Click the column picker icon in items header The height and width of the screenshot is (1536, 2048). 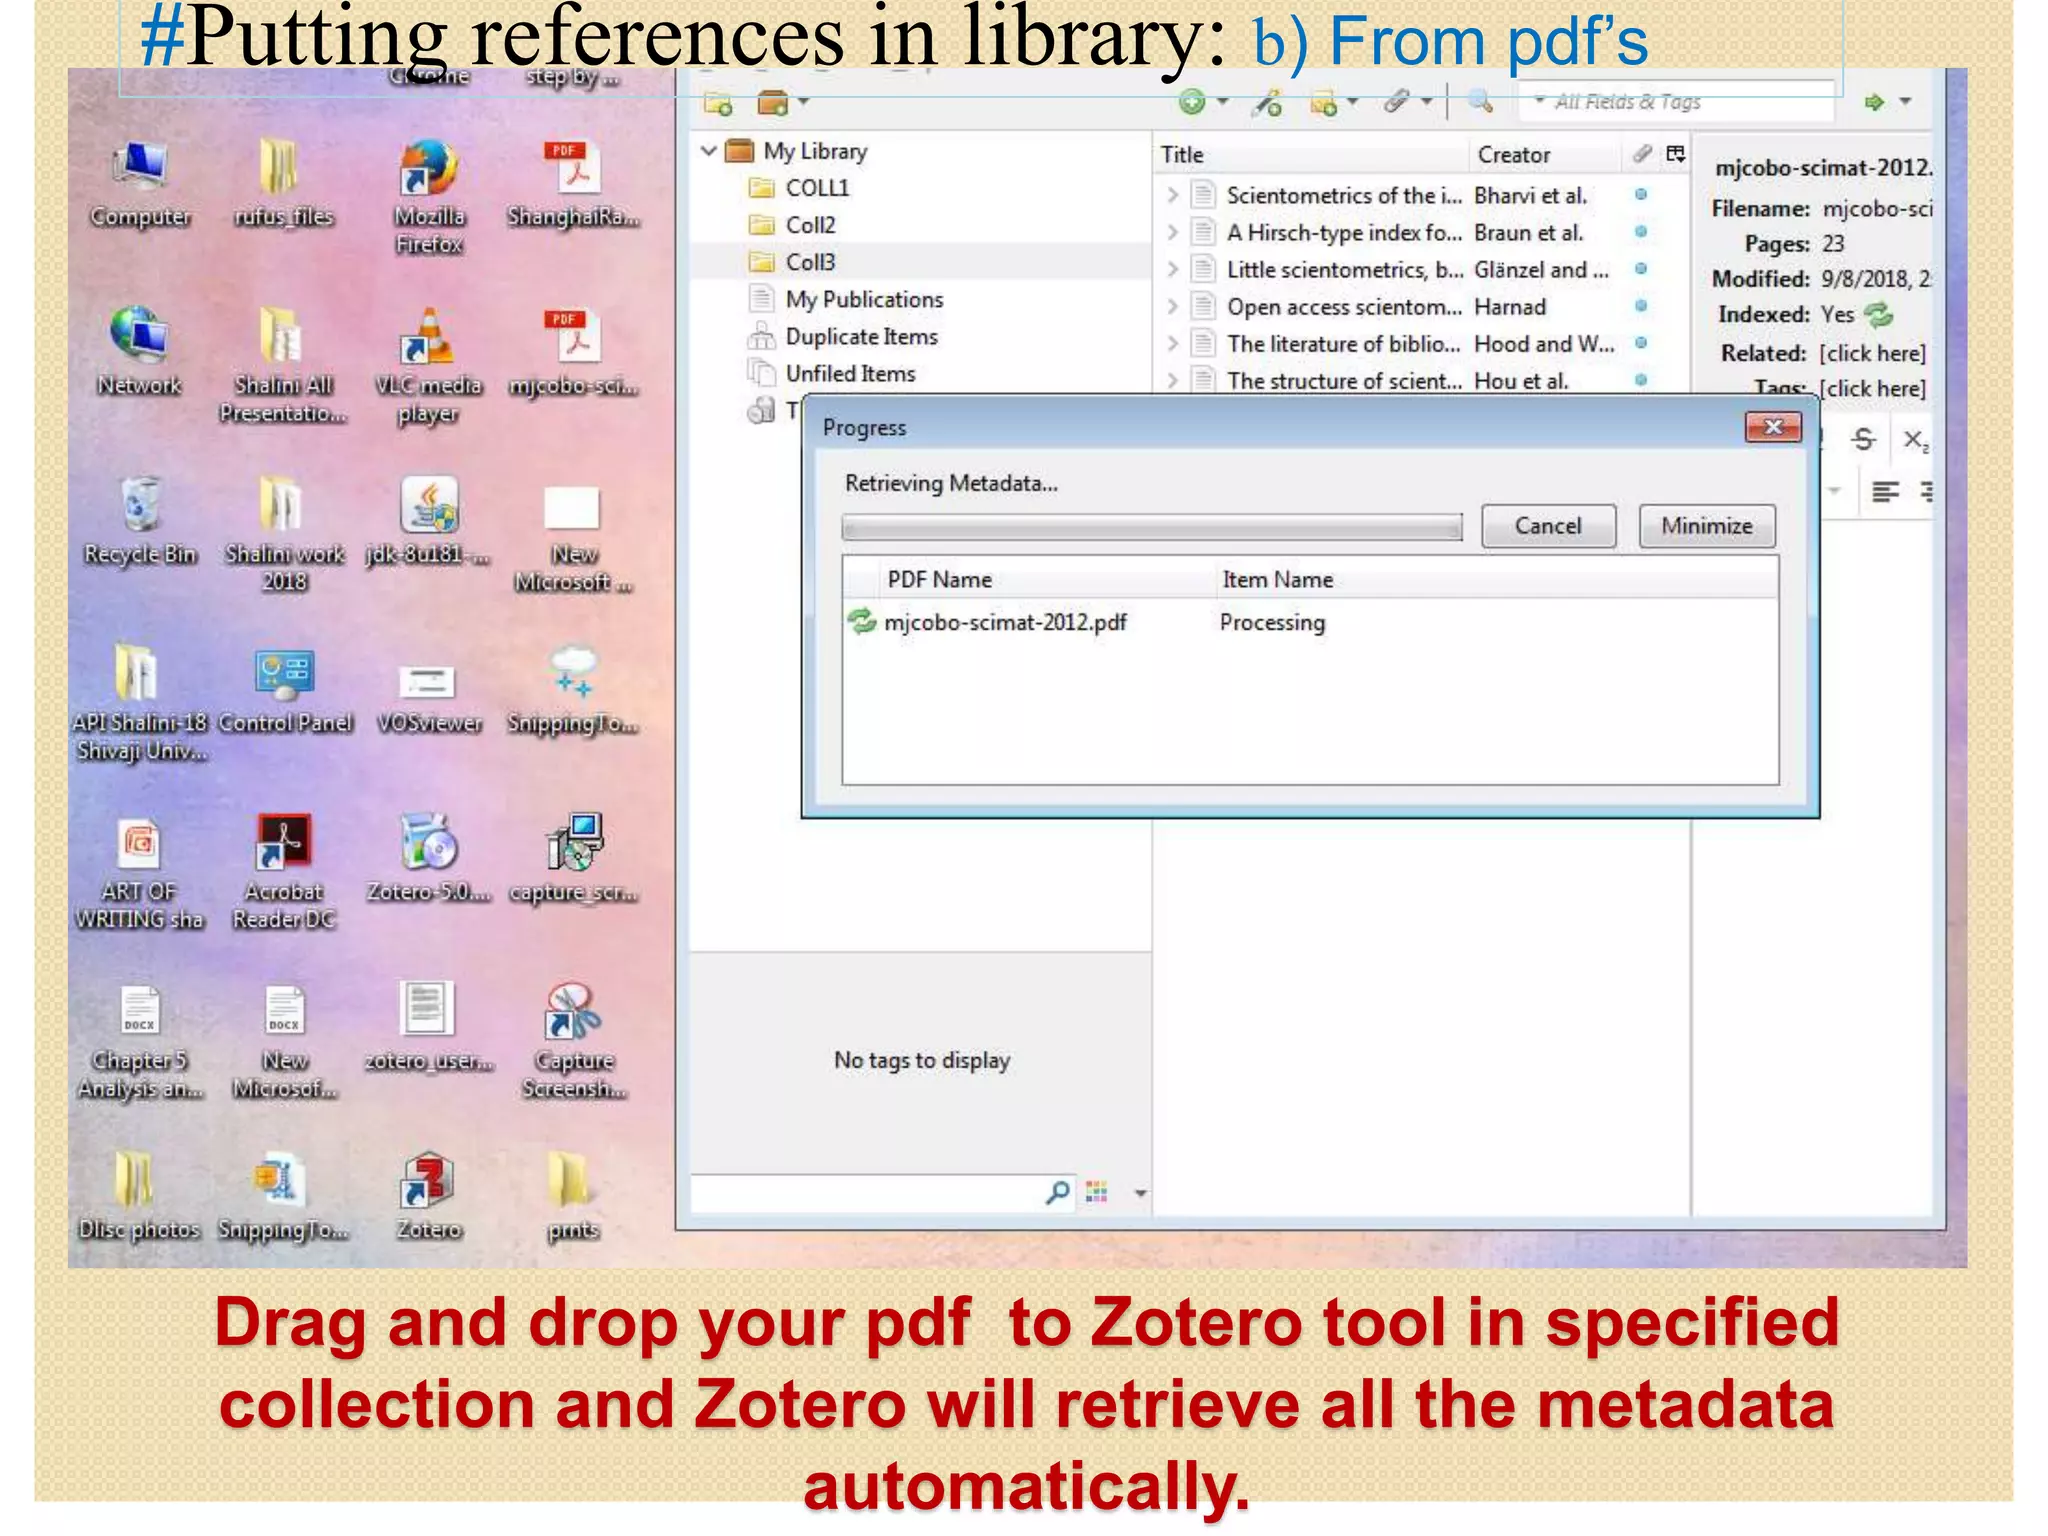click(1676, 154)
